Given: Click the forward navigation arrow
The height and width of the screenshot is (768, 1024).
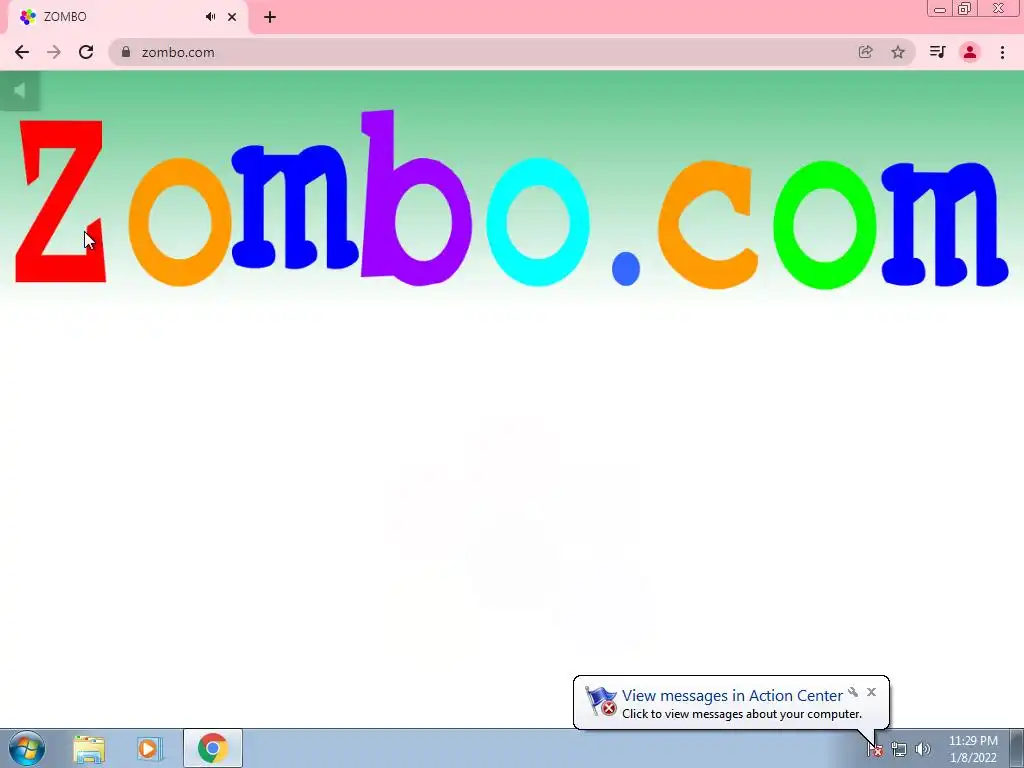Looking at the screenshot, I should click(x=54, y=52).
